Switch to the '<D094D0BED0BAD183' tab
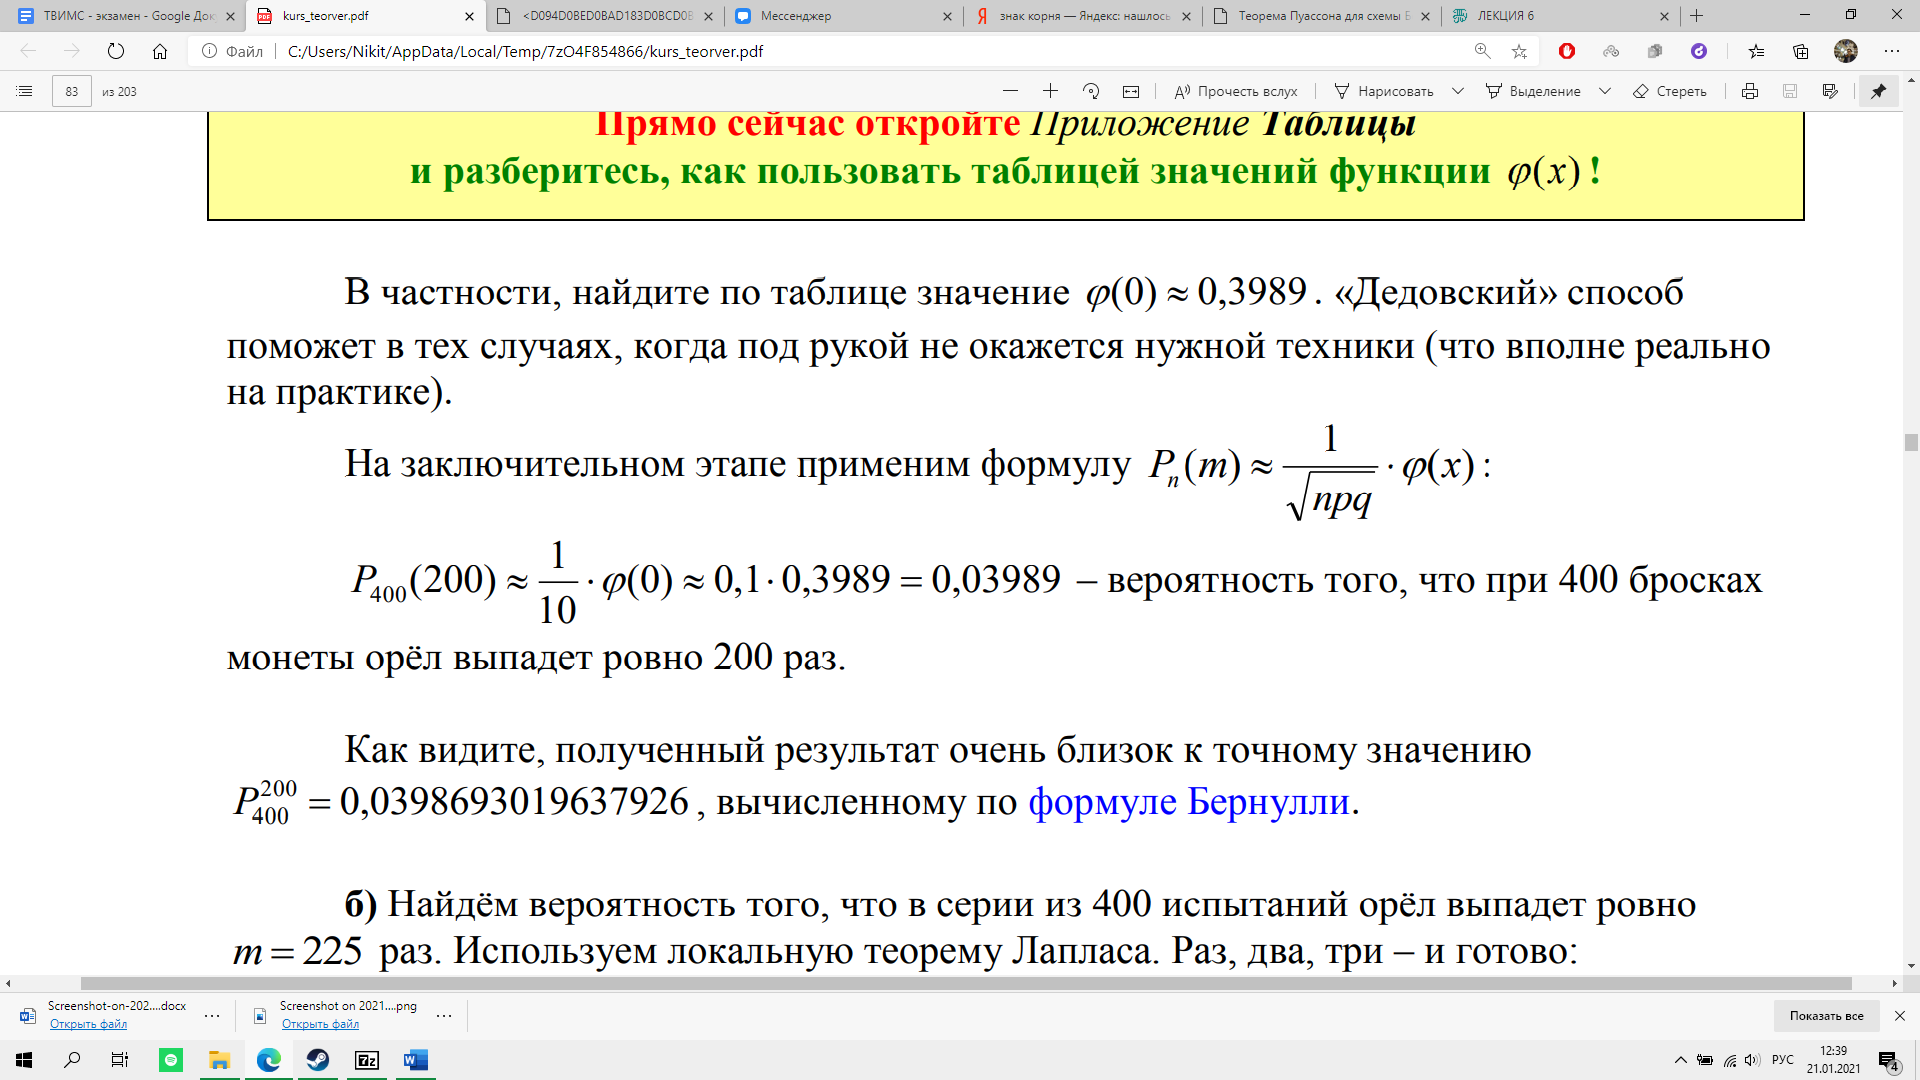 (606, 16)
